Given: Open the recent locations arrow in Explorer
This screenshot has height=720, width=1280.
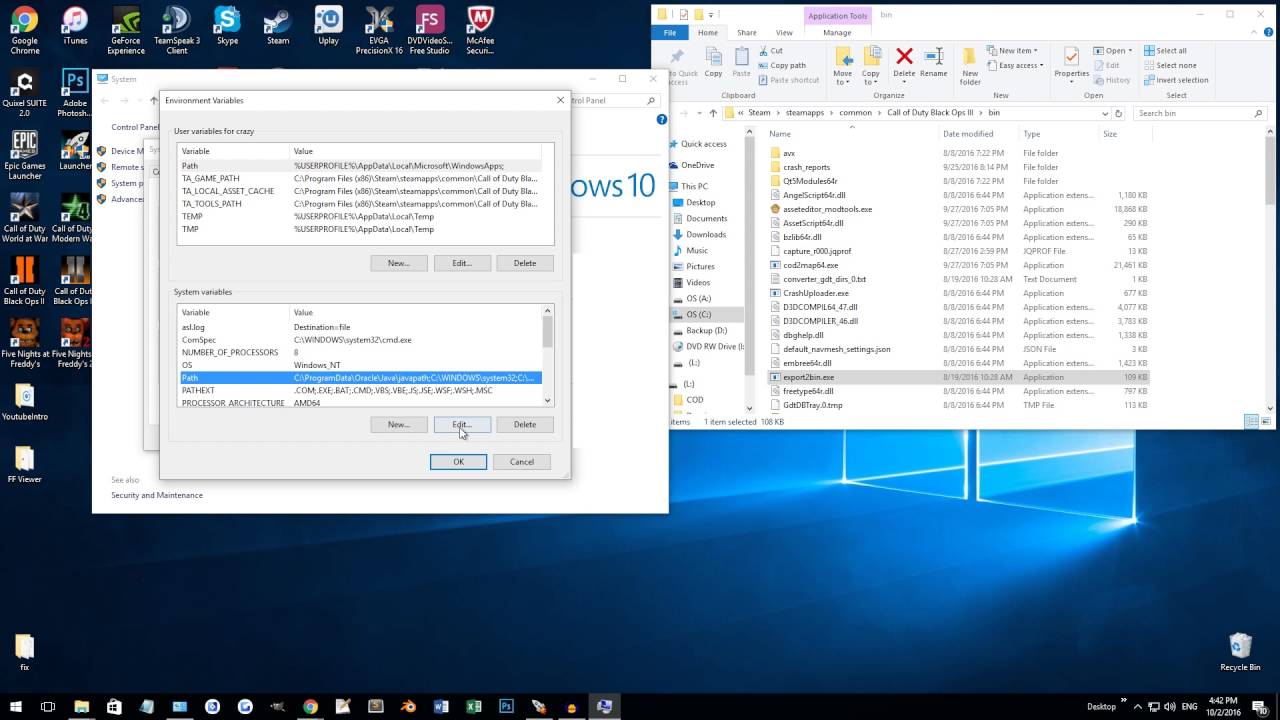Looking at the screenshot, I should 698,113.
